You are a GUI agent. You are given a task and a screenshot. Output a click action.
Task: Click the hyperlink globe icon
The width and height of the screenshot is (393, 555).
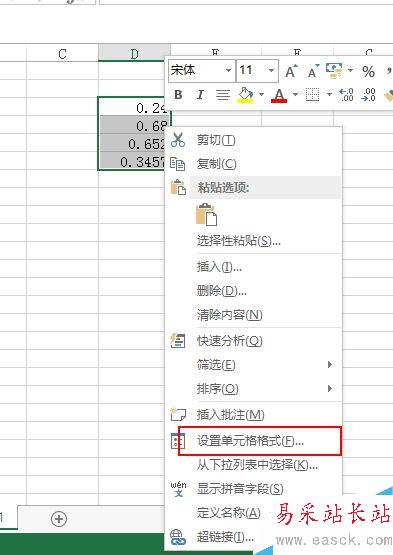coord(178,537)
